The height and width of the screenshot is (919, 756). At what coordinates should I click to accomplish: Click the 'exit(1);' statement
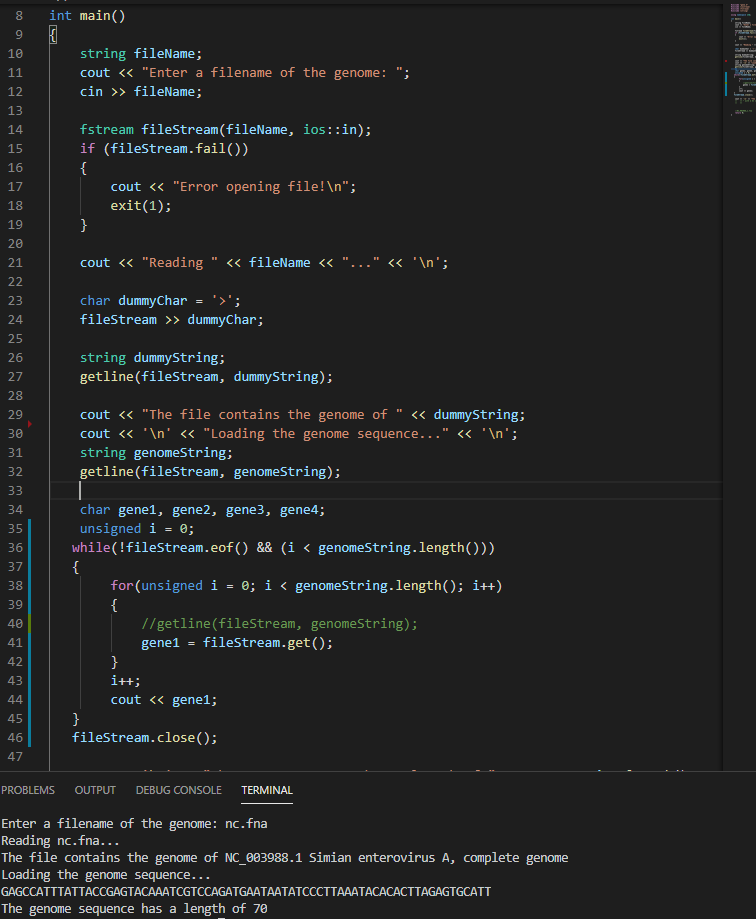141,206
